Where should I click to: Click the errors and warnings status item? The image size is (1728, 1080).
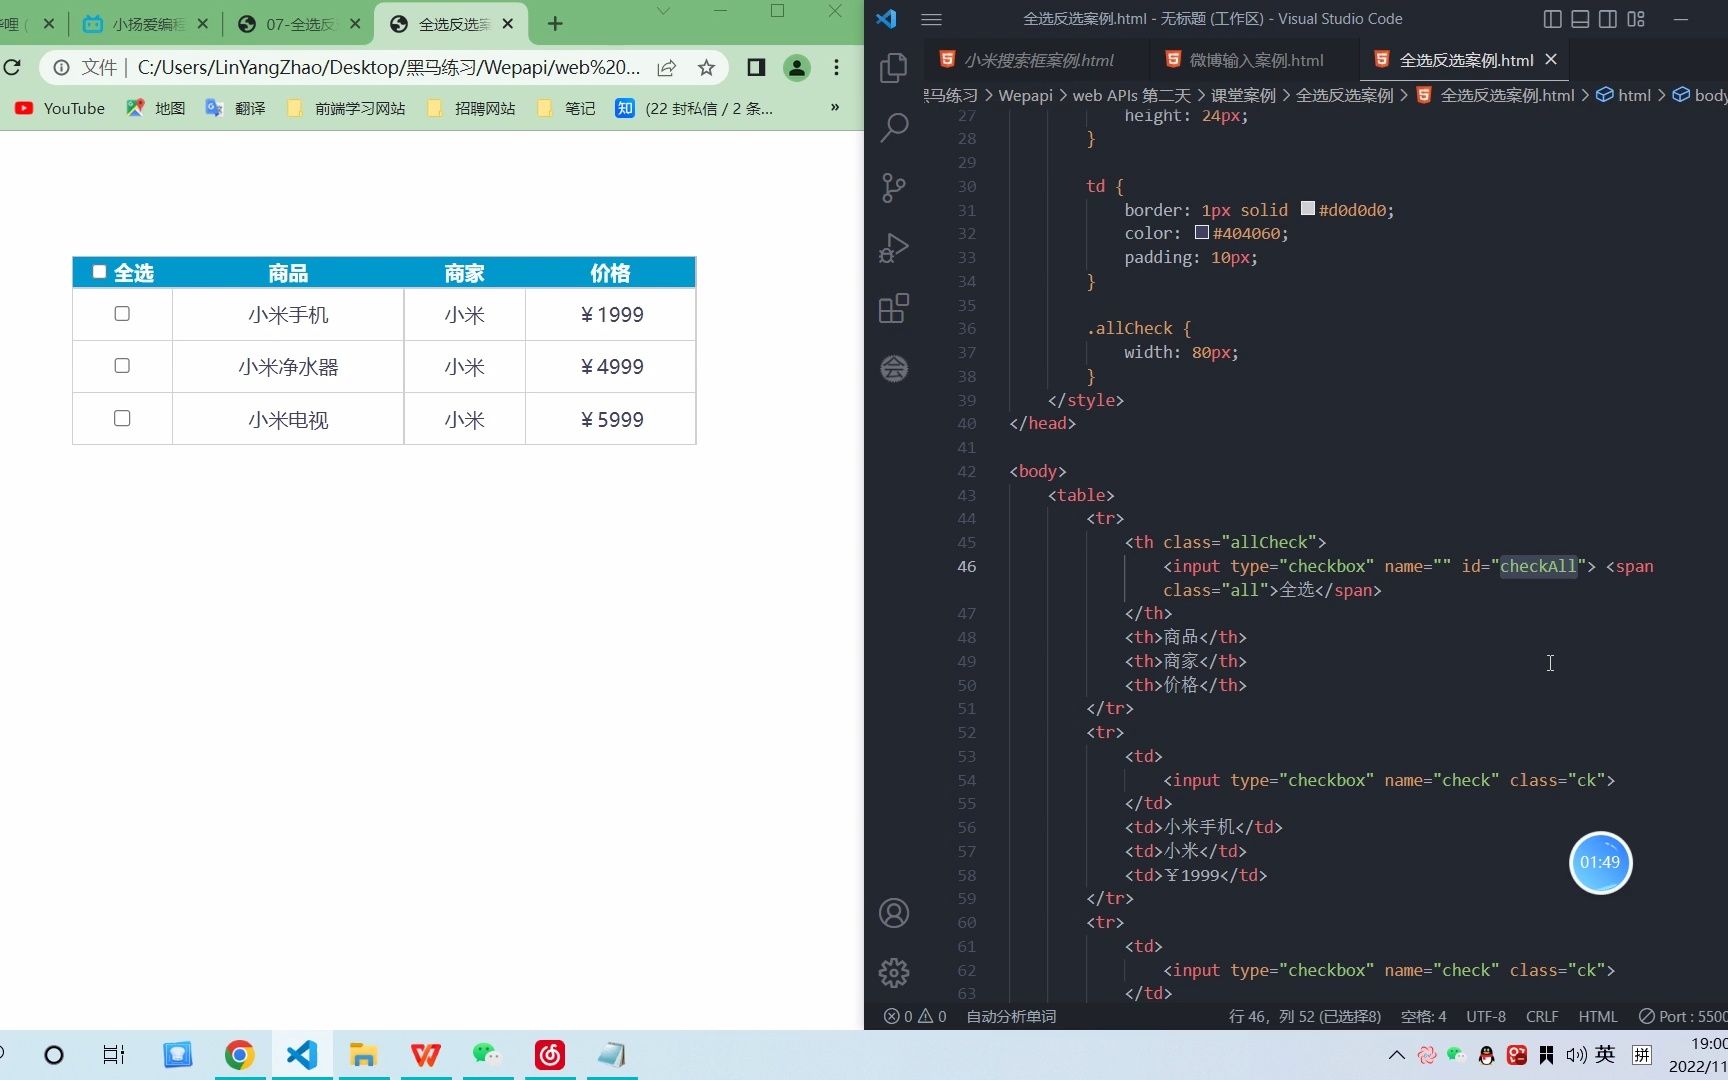(x=915, y=1016)
